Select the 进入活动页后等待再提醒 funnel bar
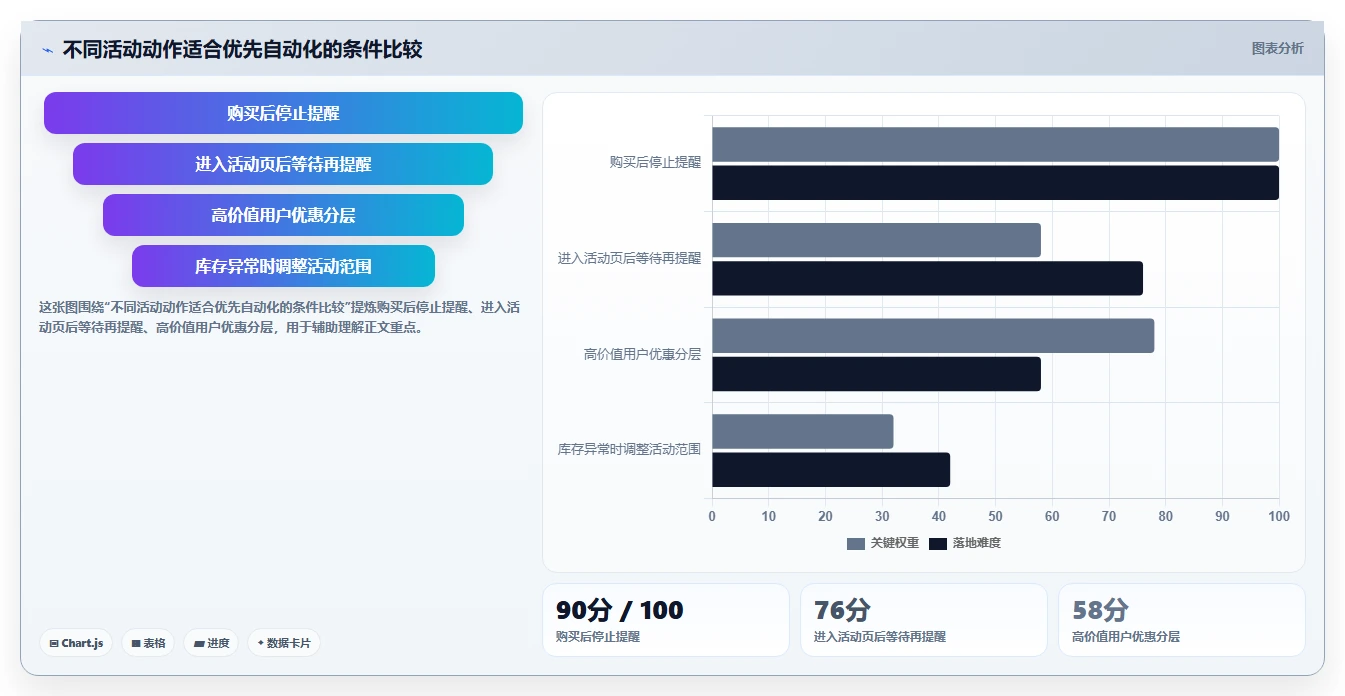 tap(283, 164)
